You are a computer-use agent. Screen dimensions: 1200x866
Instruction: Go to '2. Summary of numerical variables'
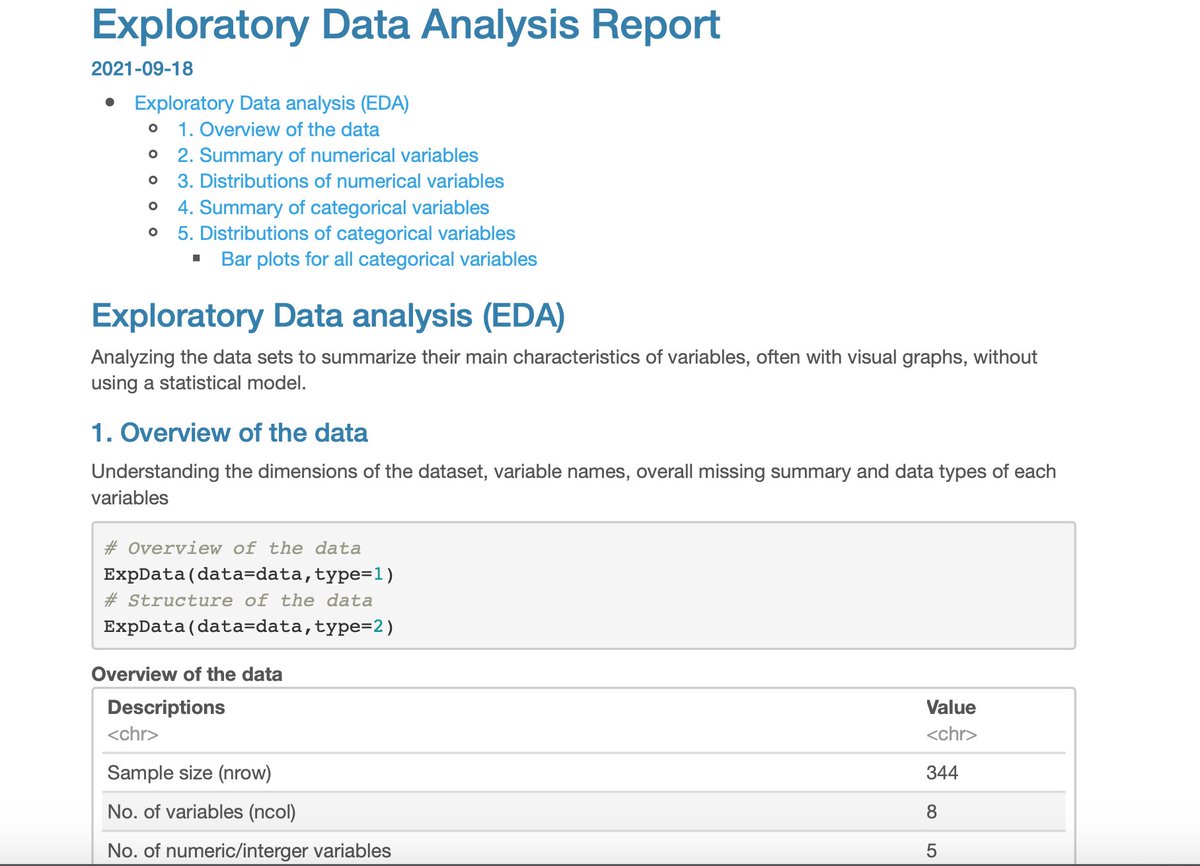(x=328, y=155)
